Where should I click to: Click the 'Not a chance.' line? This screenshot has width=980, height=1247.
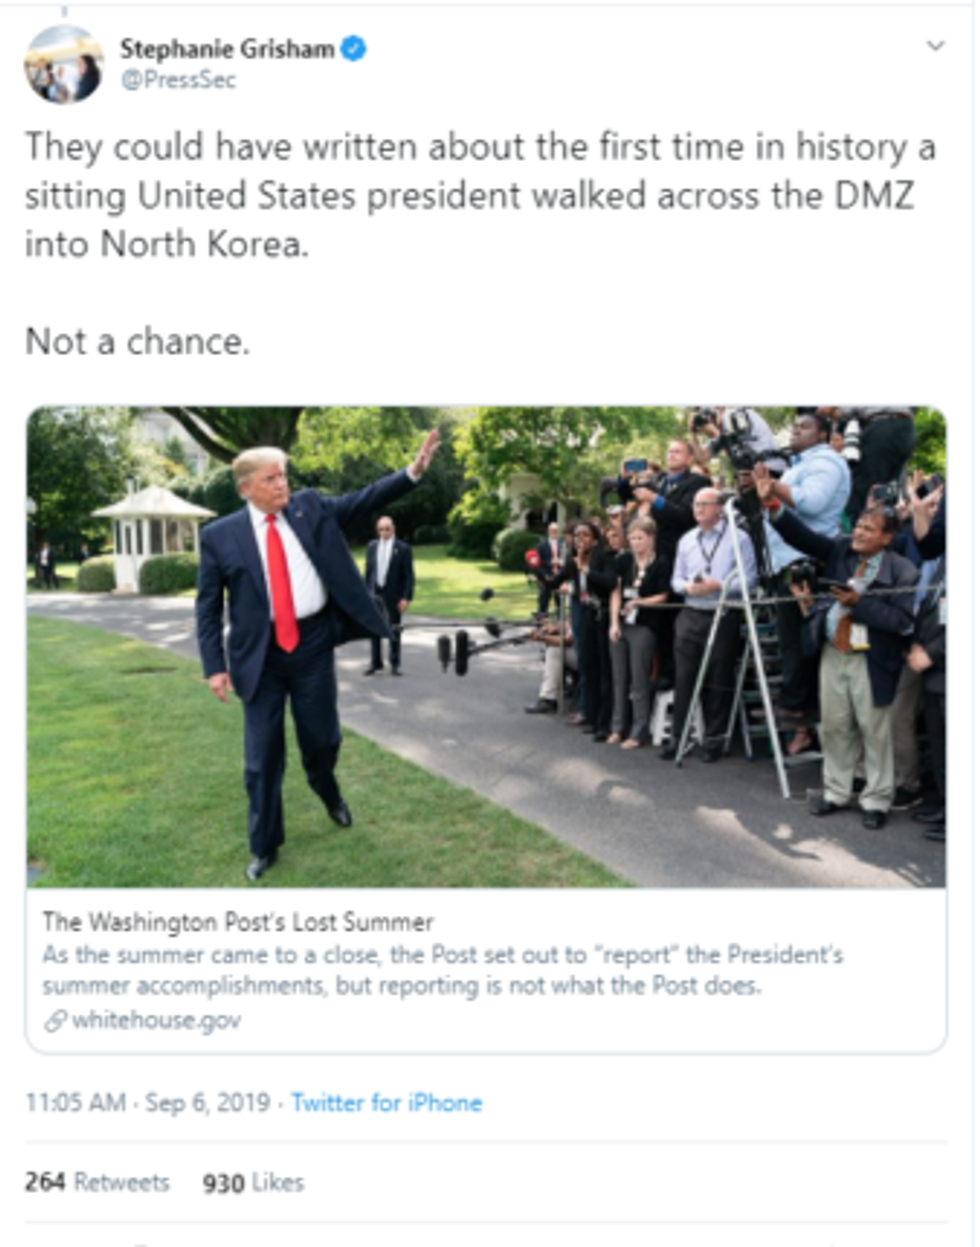coord(137,342)
